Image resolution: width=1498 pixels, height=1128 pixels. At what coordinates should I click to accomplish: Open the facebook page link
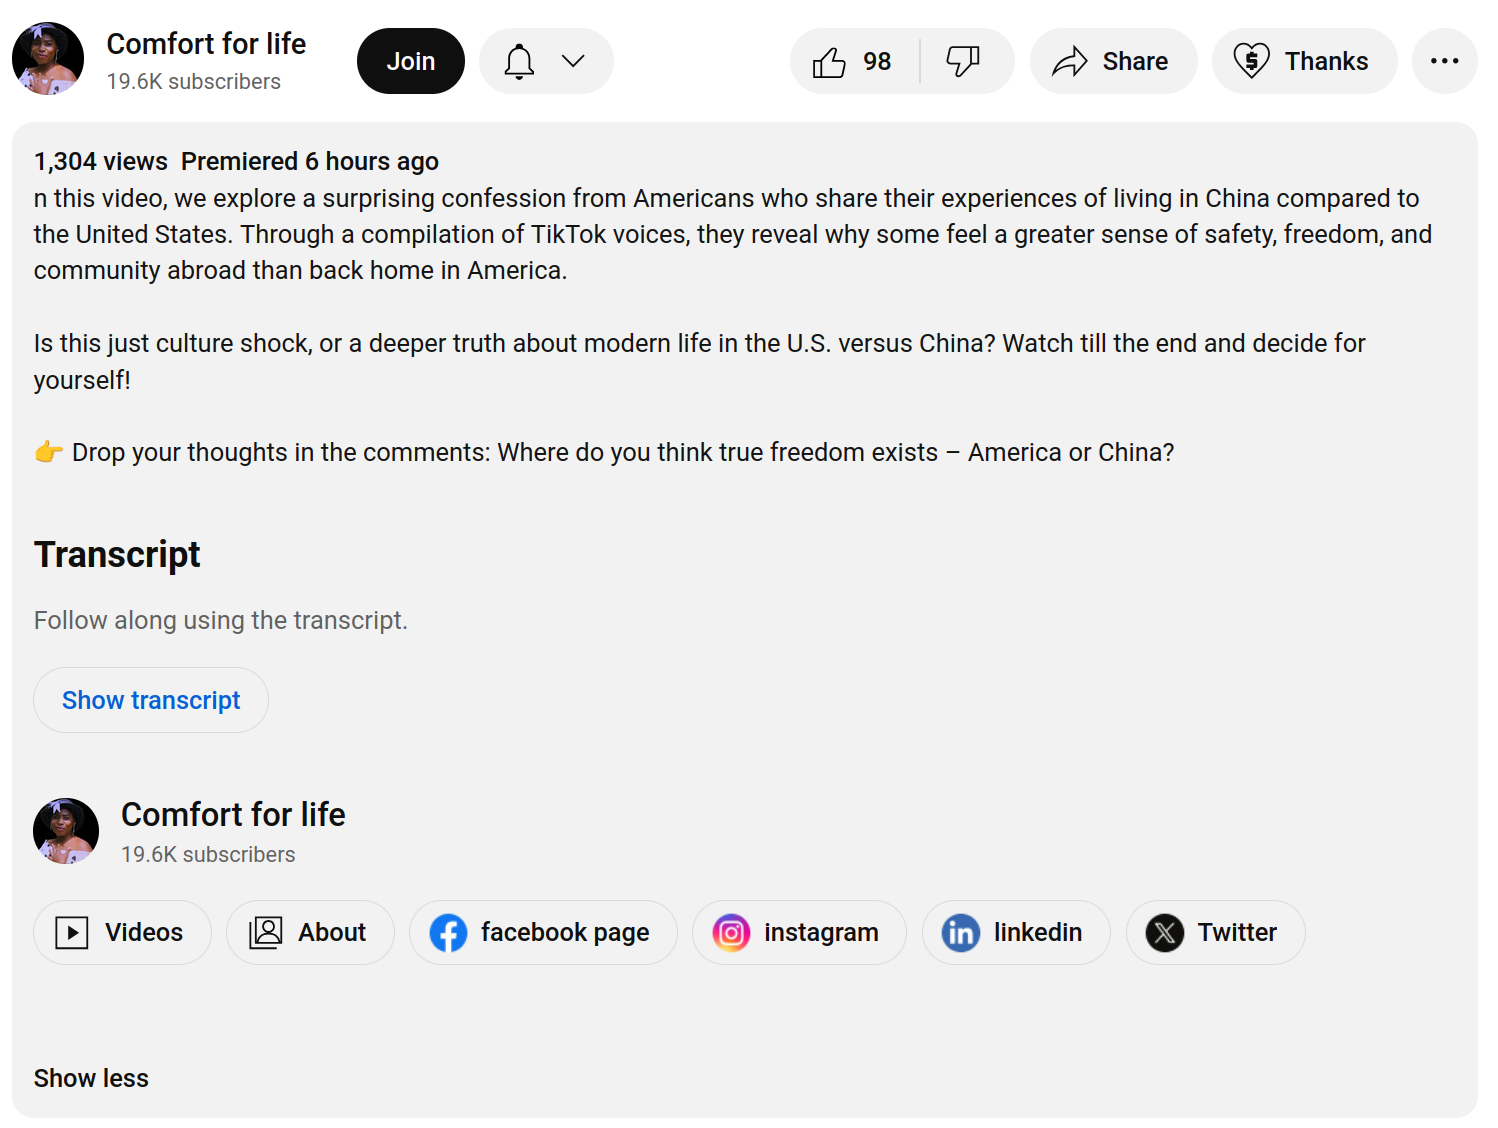point(543,933)
